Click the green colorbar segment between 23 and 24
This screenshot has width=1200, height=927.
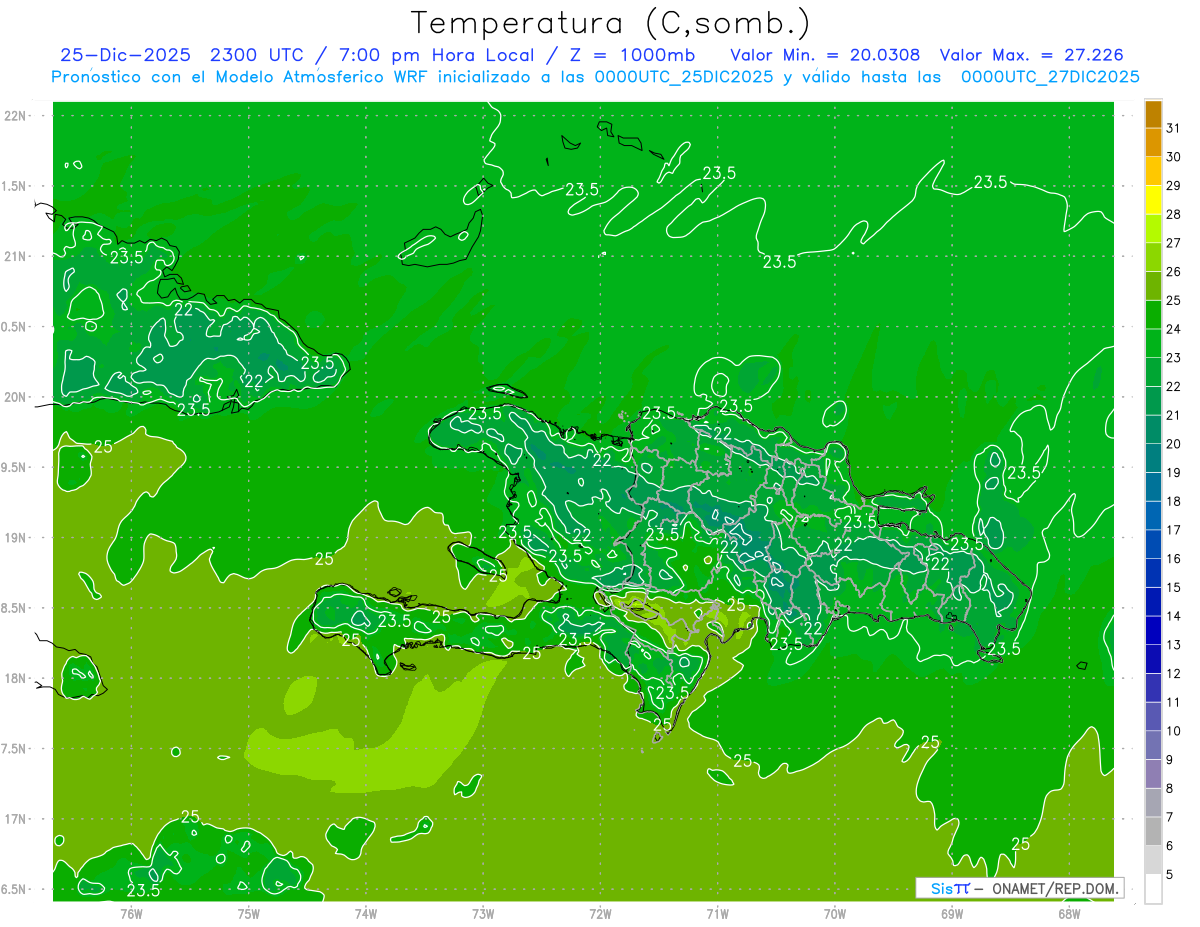pyautogui.click(x=1153, y=343)
